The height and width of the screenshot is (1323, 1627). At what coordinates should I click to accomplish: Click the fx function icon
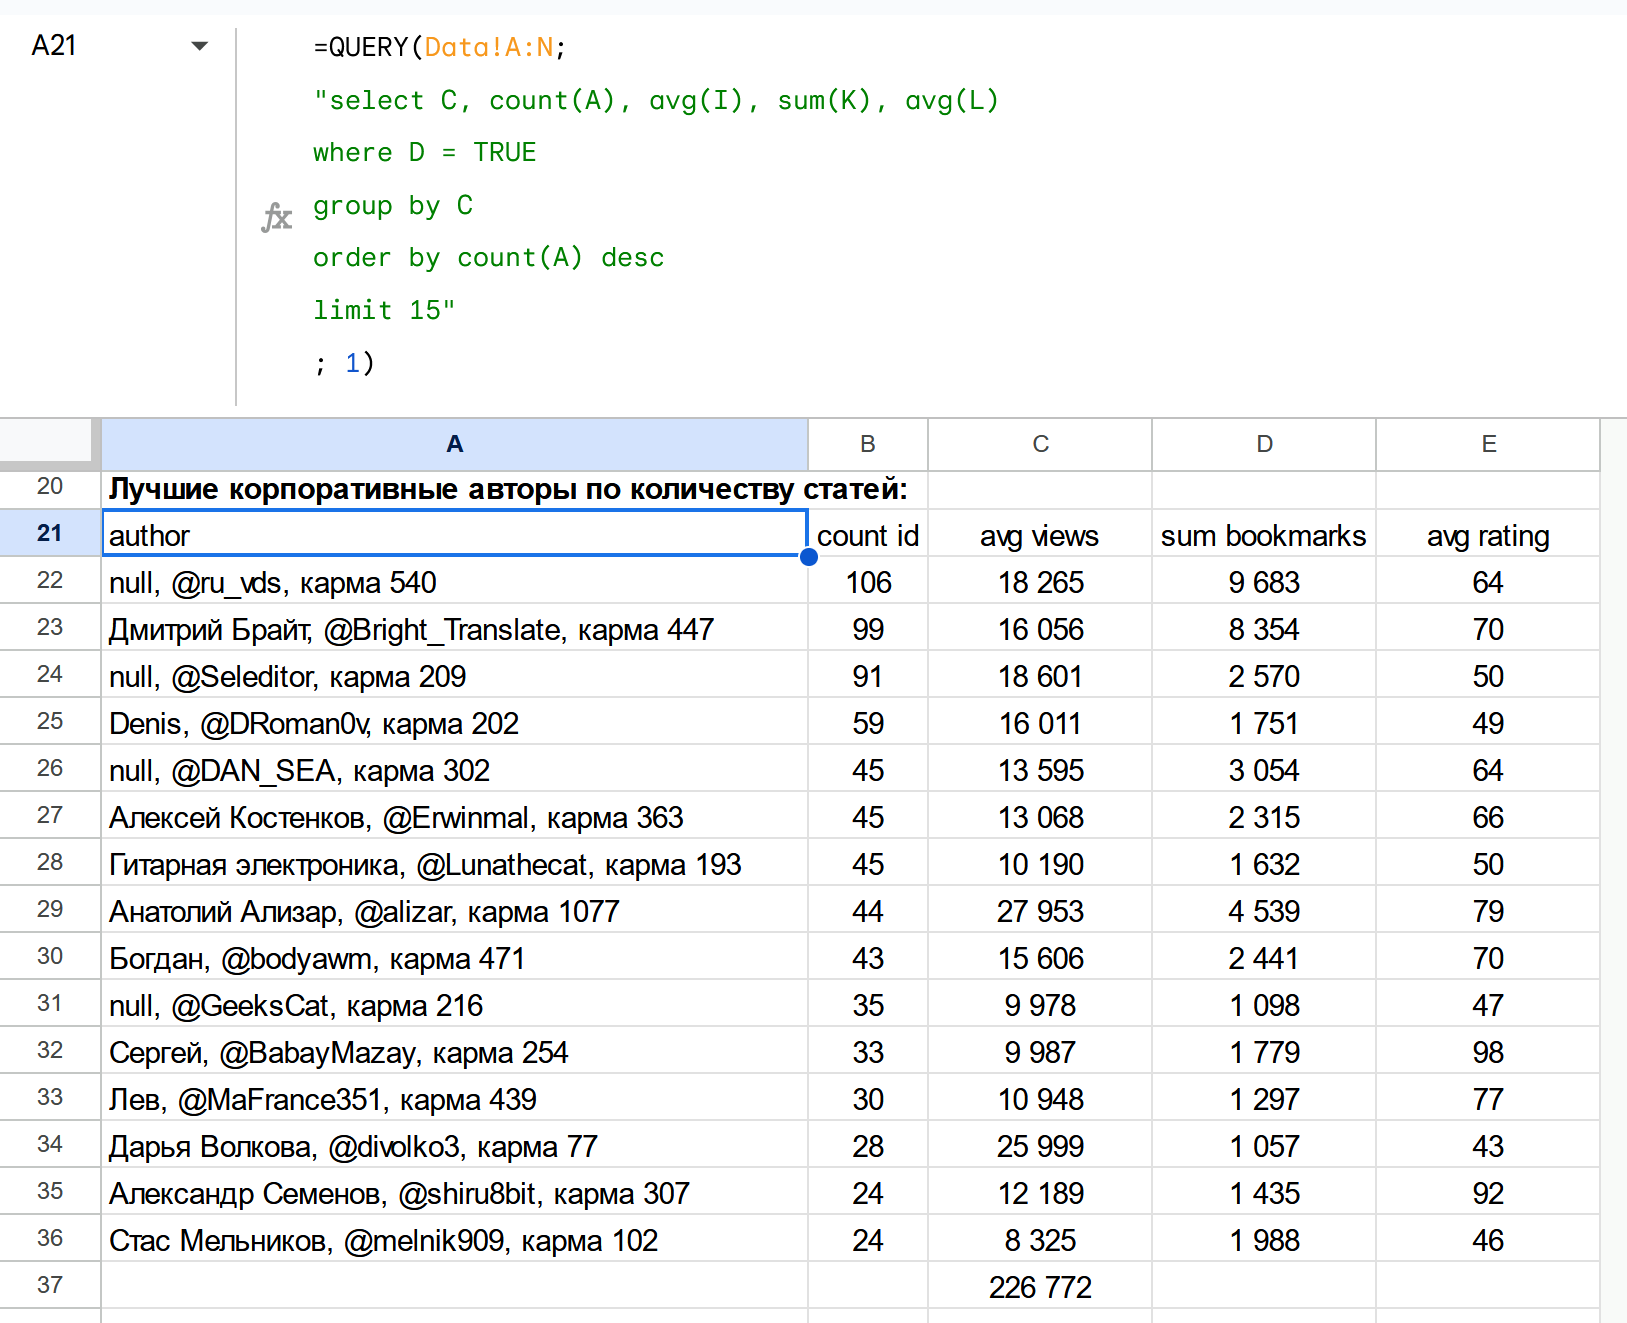(x=276, y=217)
